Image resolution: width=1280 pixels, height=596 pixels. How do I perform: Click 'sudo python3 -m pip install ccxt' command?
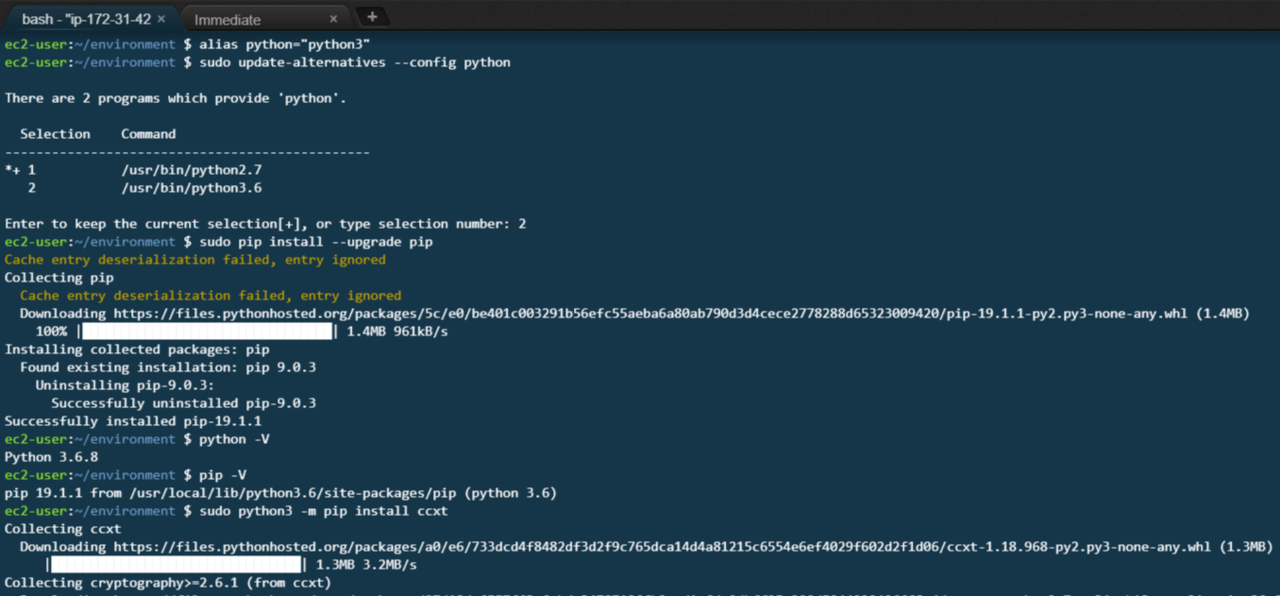coord(323,511)
